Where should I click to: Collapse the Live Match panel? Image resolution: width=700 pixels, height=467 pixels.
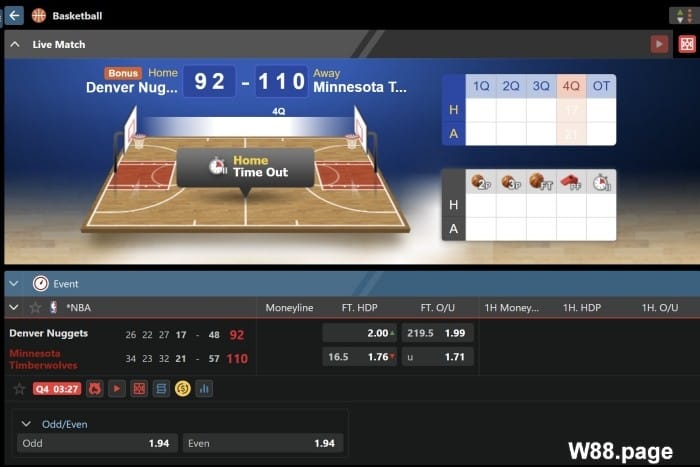click(x=15, y=44)
